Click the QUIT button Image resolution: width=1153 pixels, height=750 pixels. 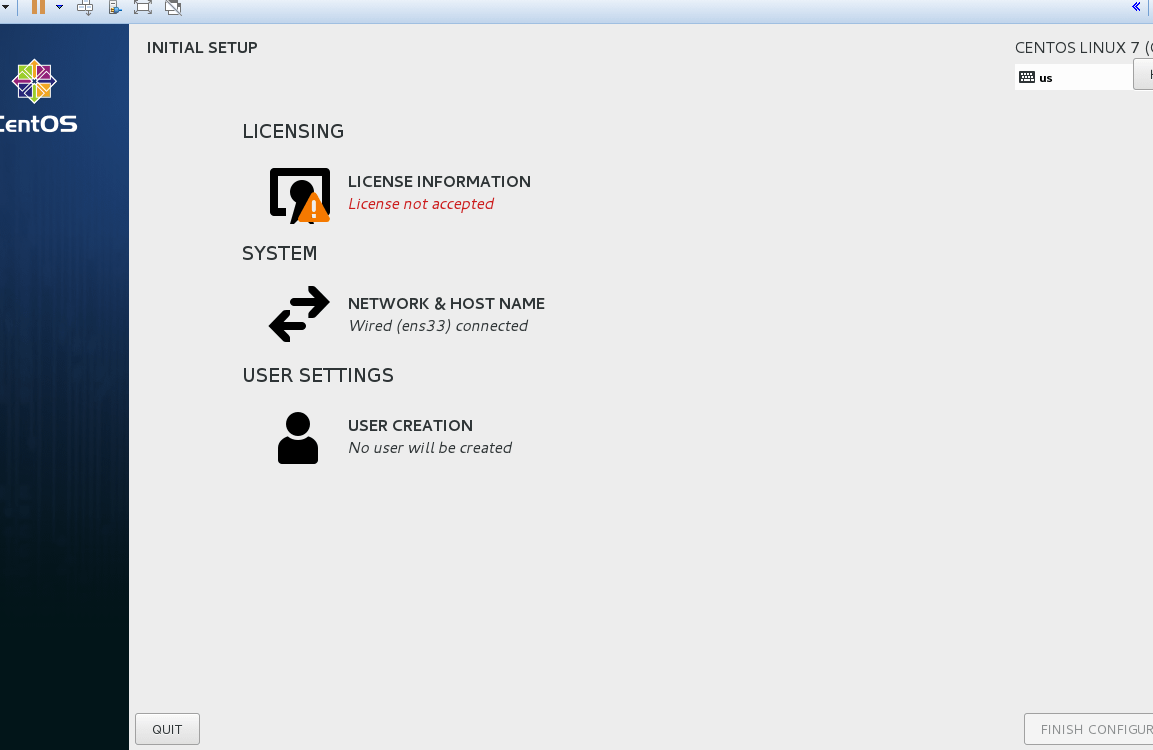(168, 729)
